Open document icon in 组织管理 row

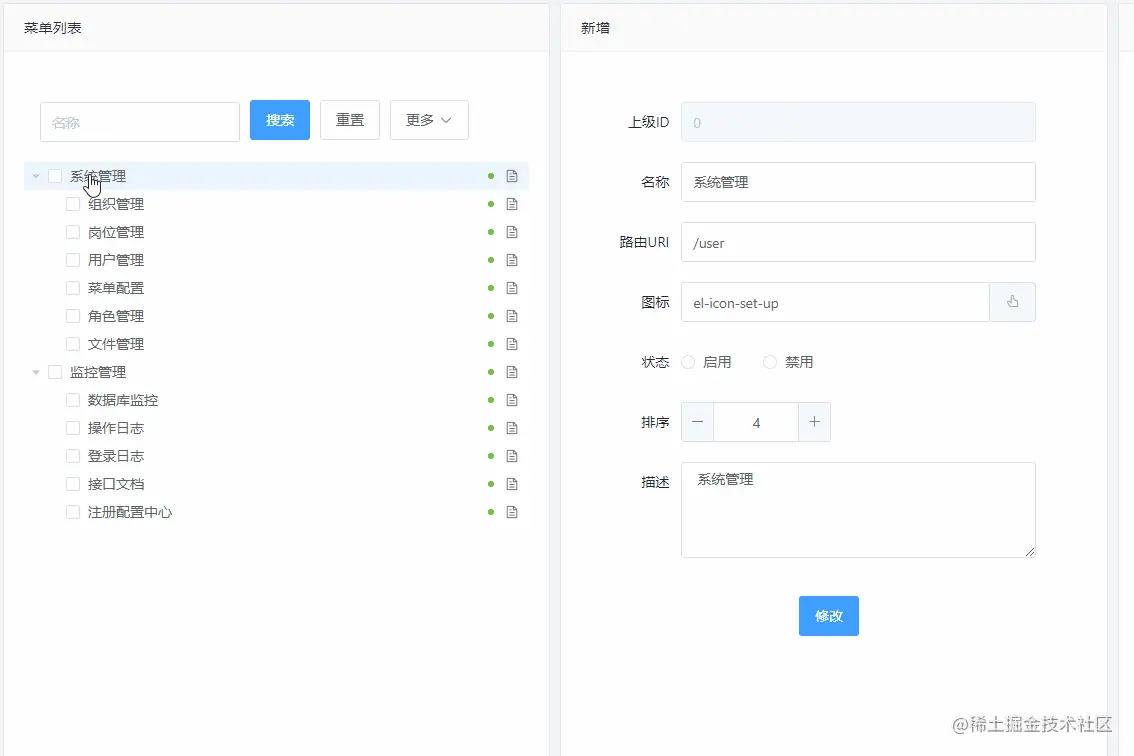[x=512, y=204]
